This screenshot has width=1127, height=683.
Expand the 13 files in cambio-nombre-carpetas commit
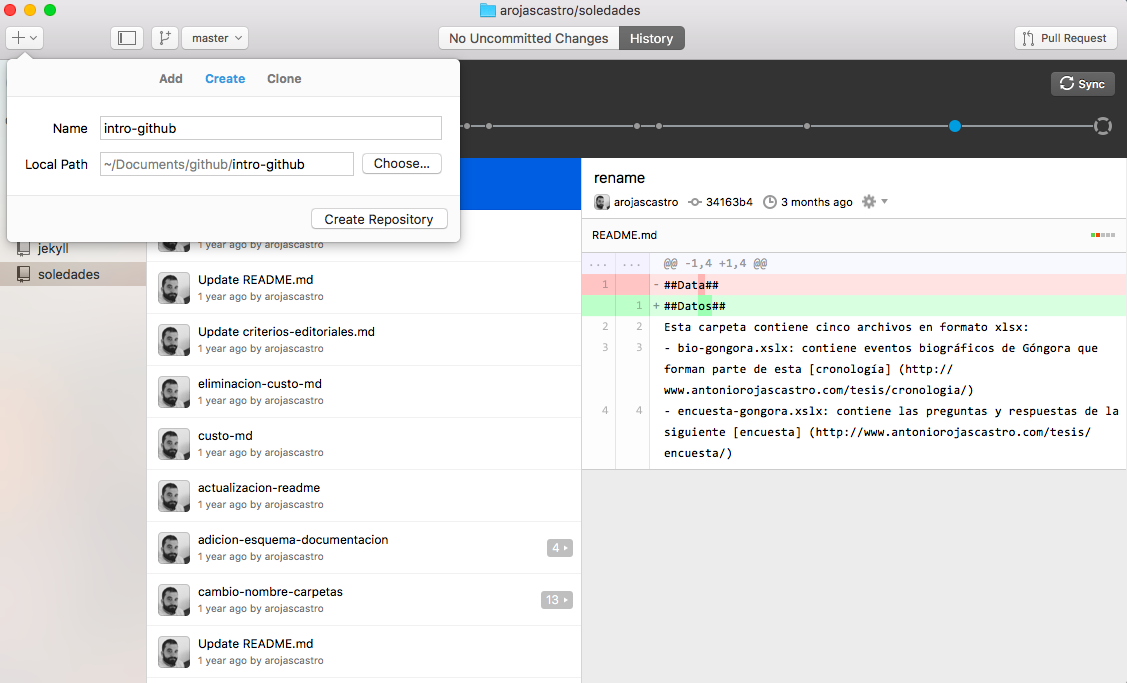click(x=557, y=600)
